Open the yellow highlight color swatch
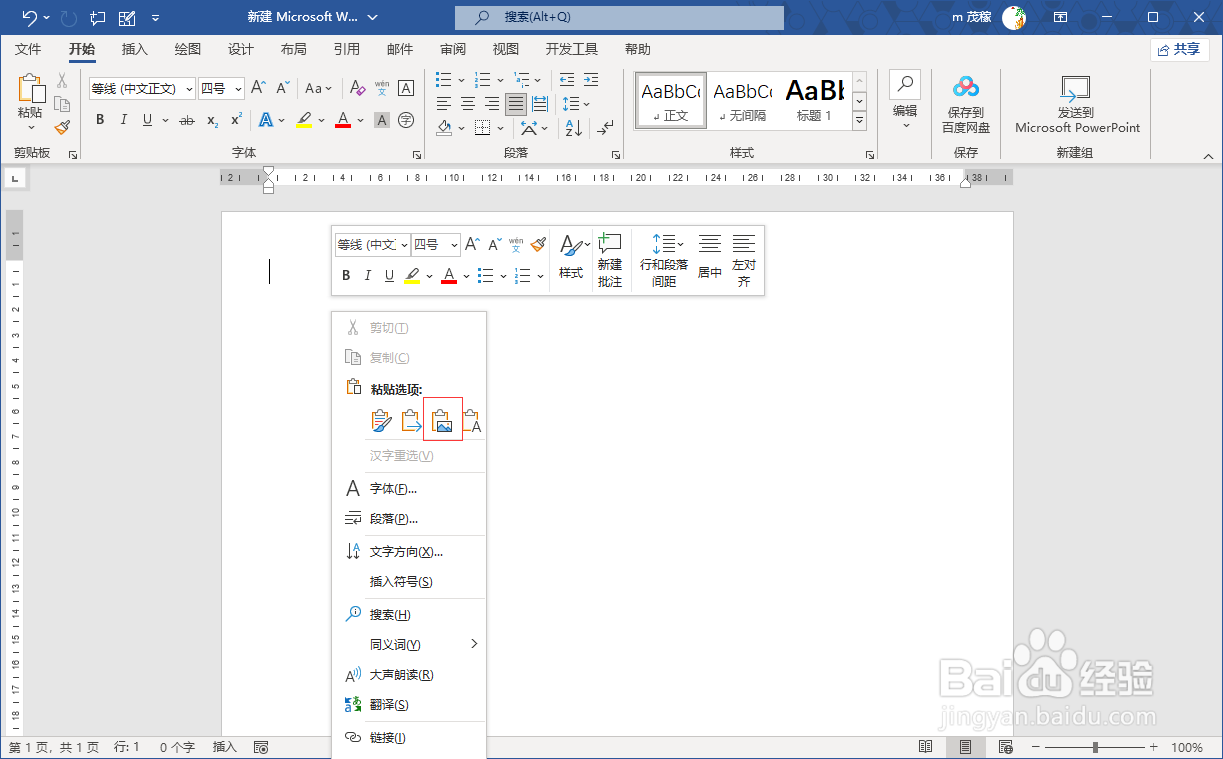Viewport: 1223px width, 759px height. (303, 119)
